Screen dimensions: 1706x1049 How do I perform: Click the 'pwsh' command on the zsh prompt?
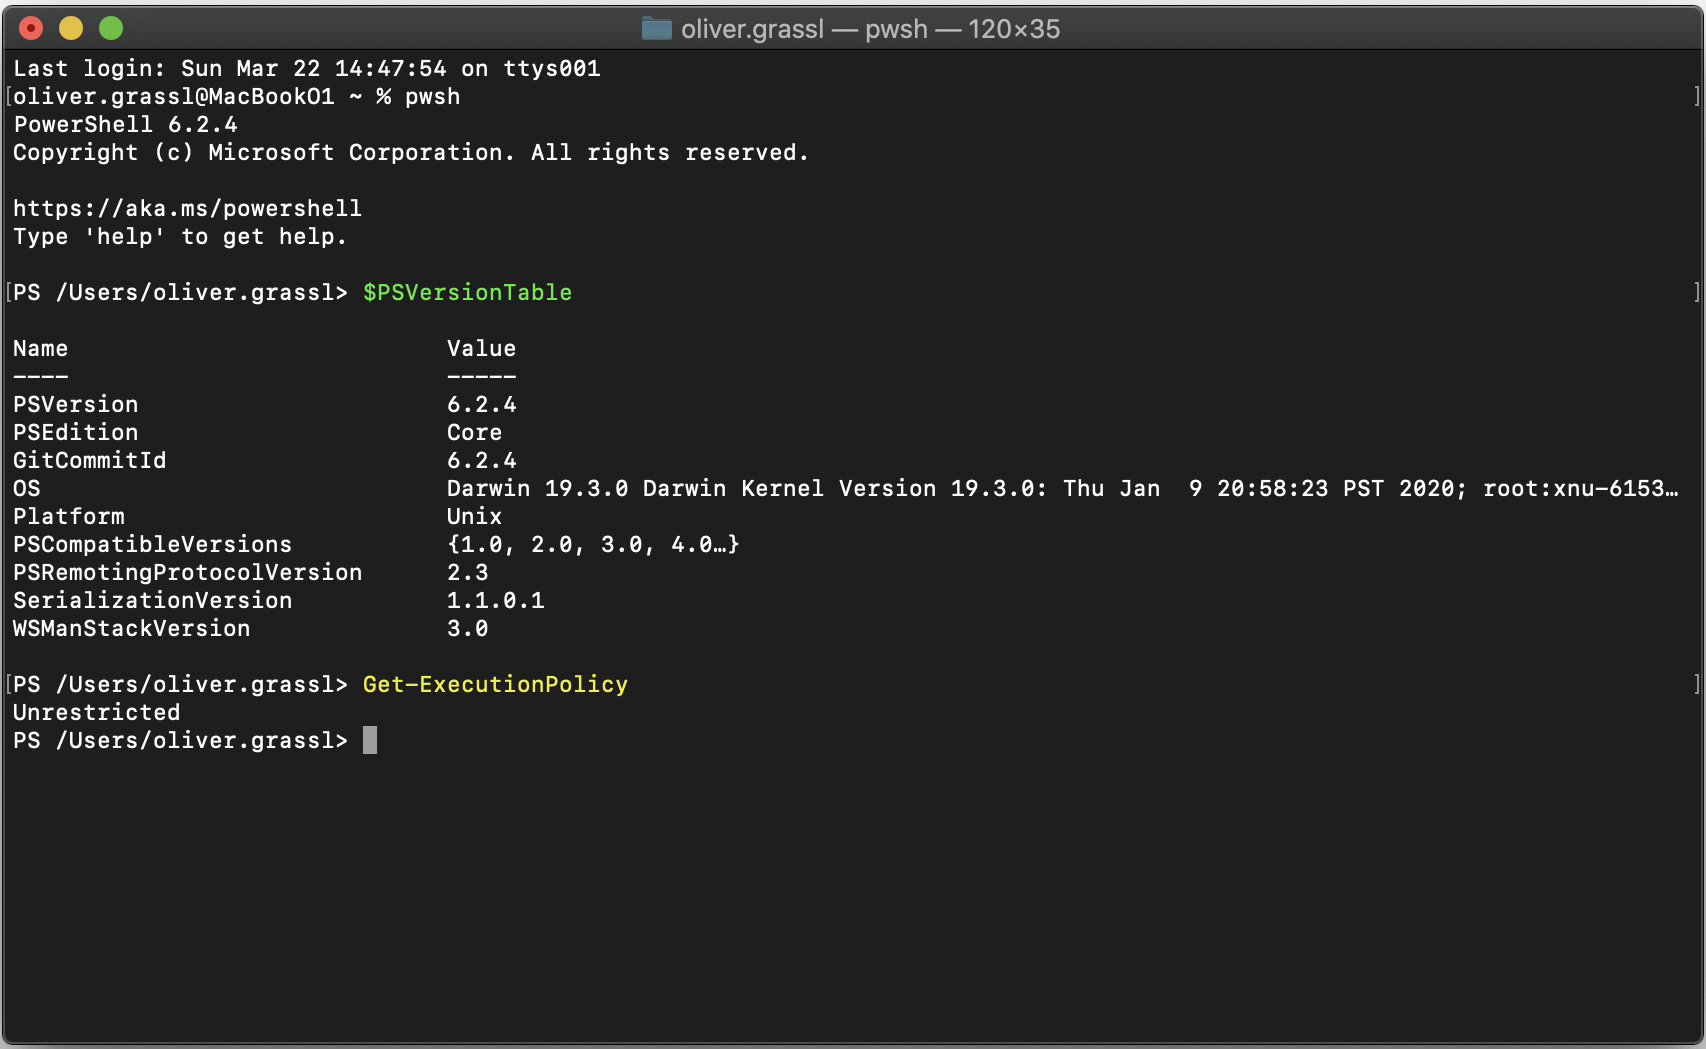pos(433,97)
